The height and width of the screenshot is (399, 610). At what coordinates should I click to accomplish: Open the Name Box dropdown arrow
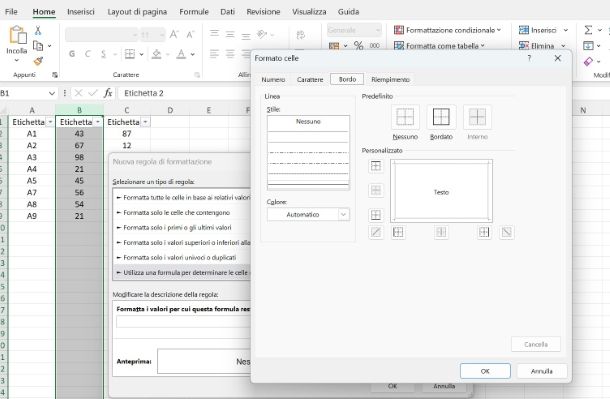pyautogui.click(x=52, y=93)
